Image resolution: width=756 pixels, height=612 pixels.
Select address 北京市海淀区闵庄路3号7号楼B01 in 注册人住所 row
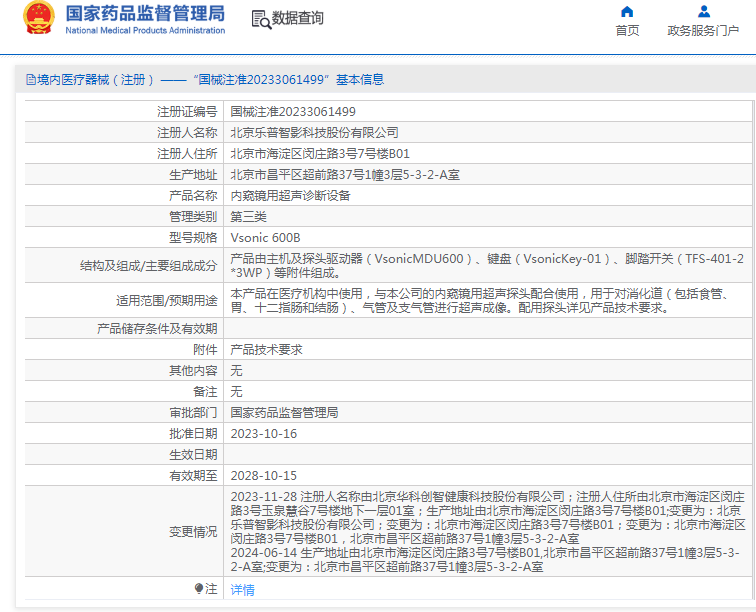pos(320,154)
